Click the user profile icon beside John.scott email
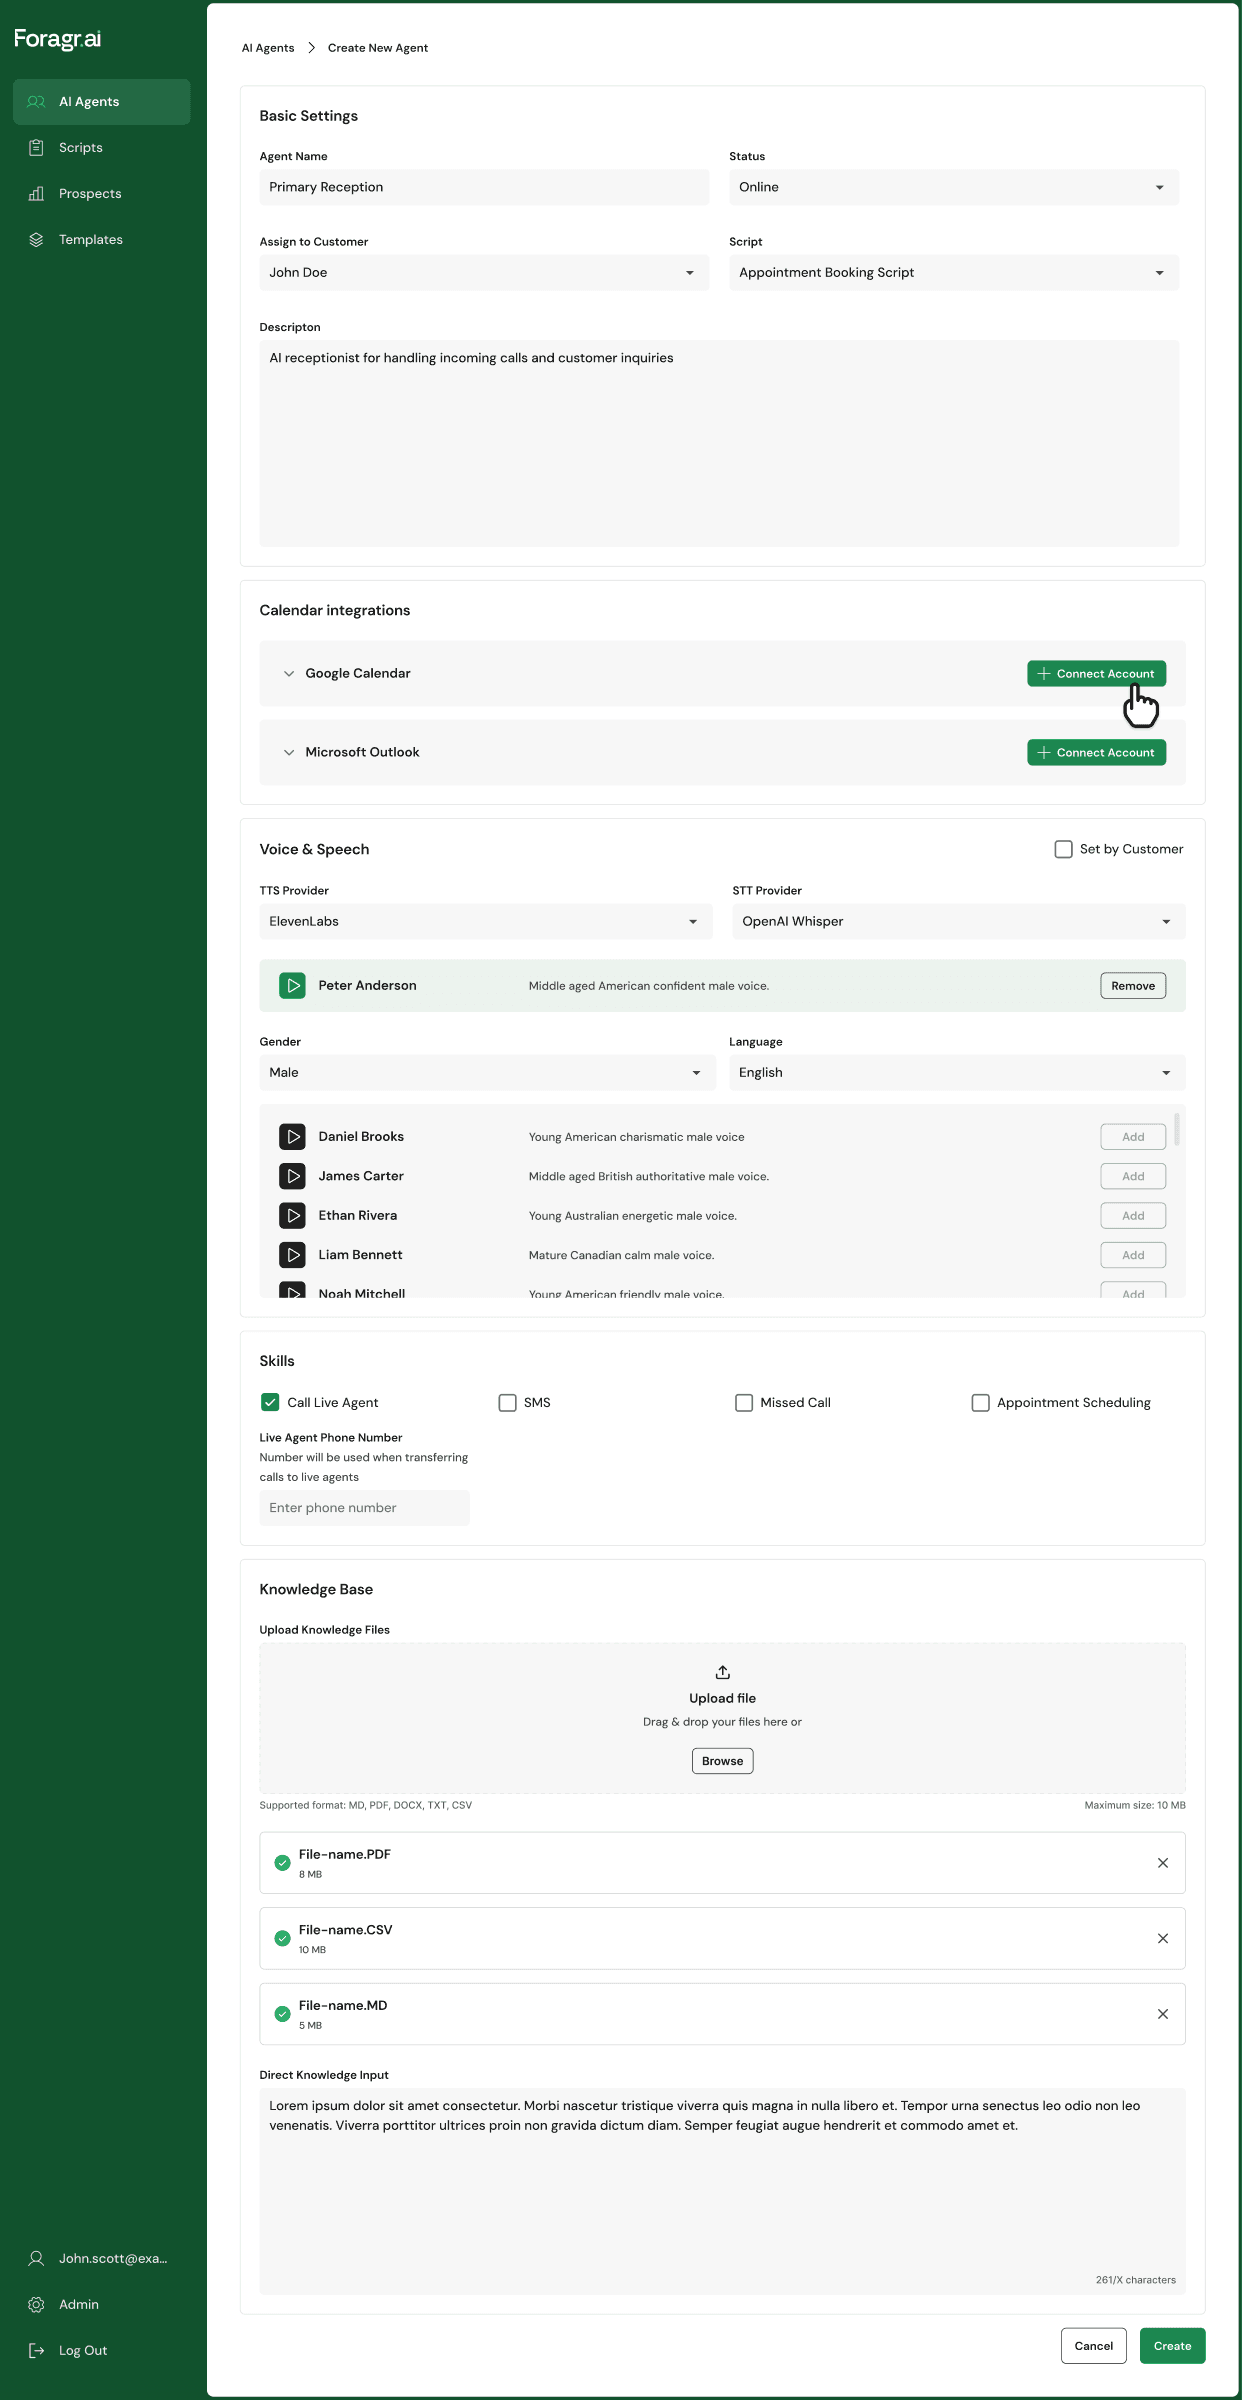 (x=36, y=2258)
